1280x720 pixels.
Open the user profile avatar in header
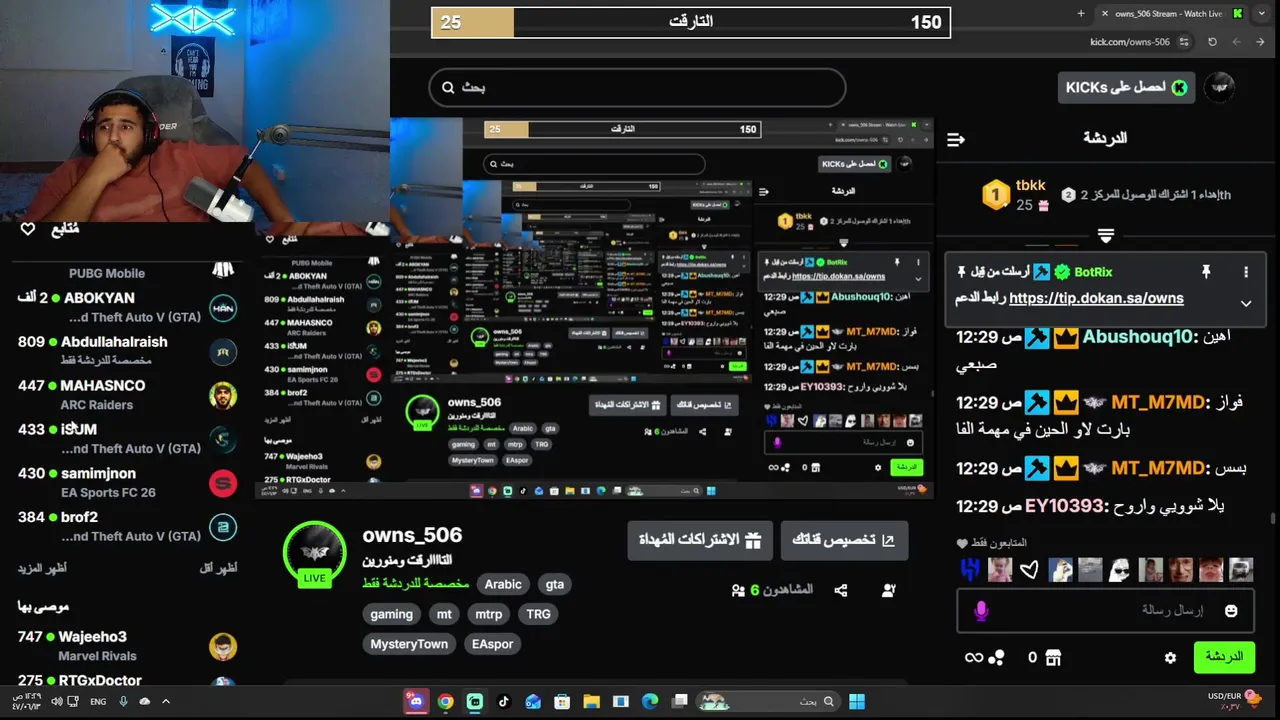1219,88
